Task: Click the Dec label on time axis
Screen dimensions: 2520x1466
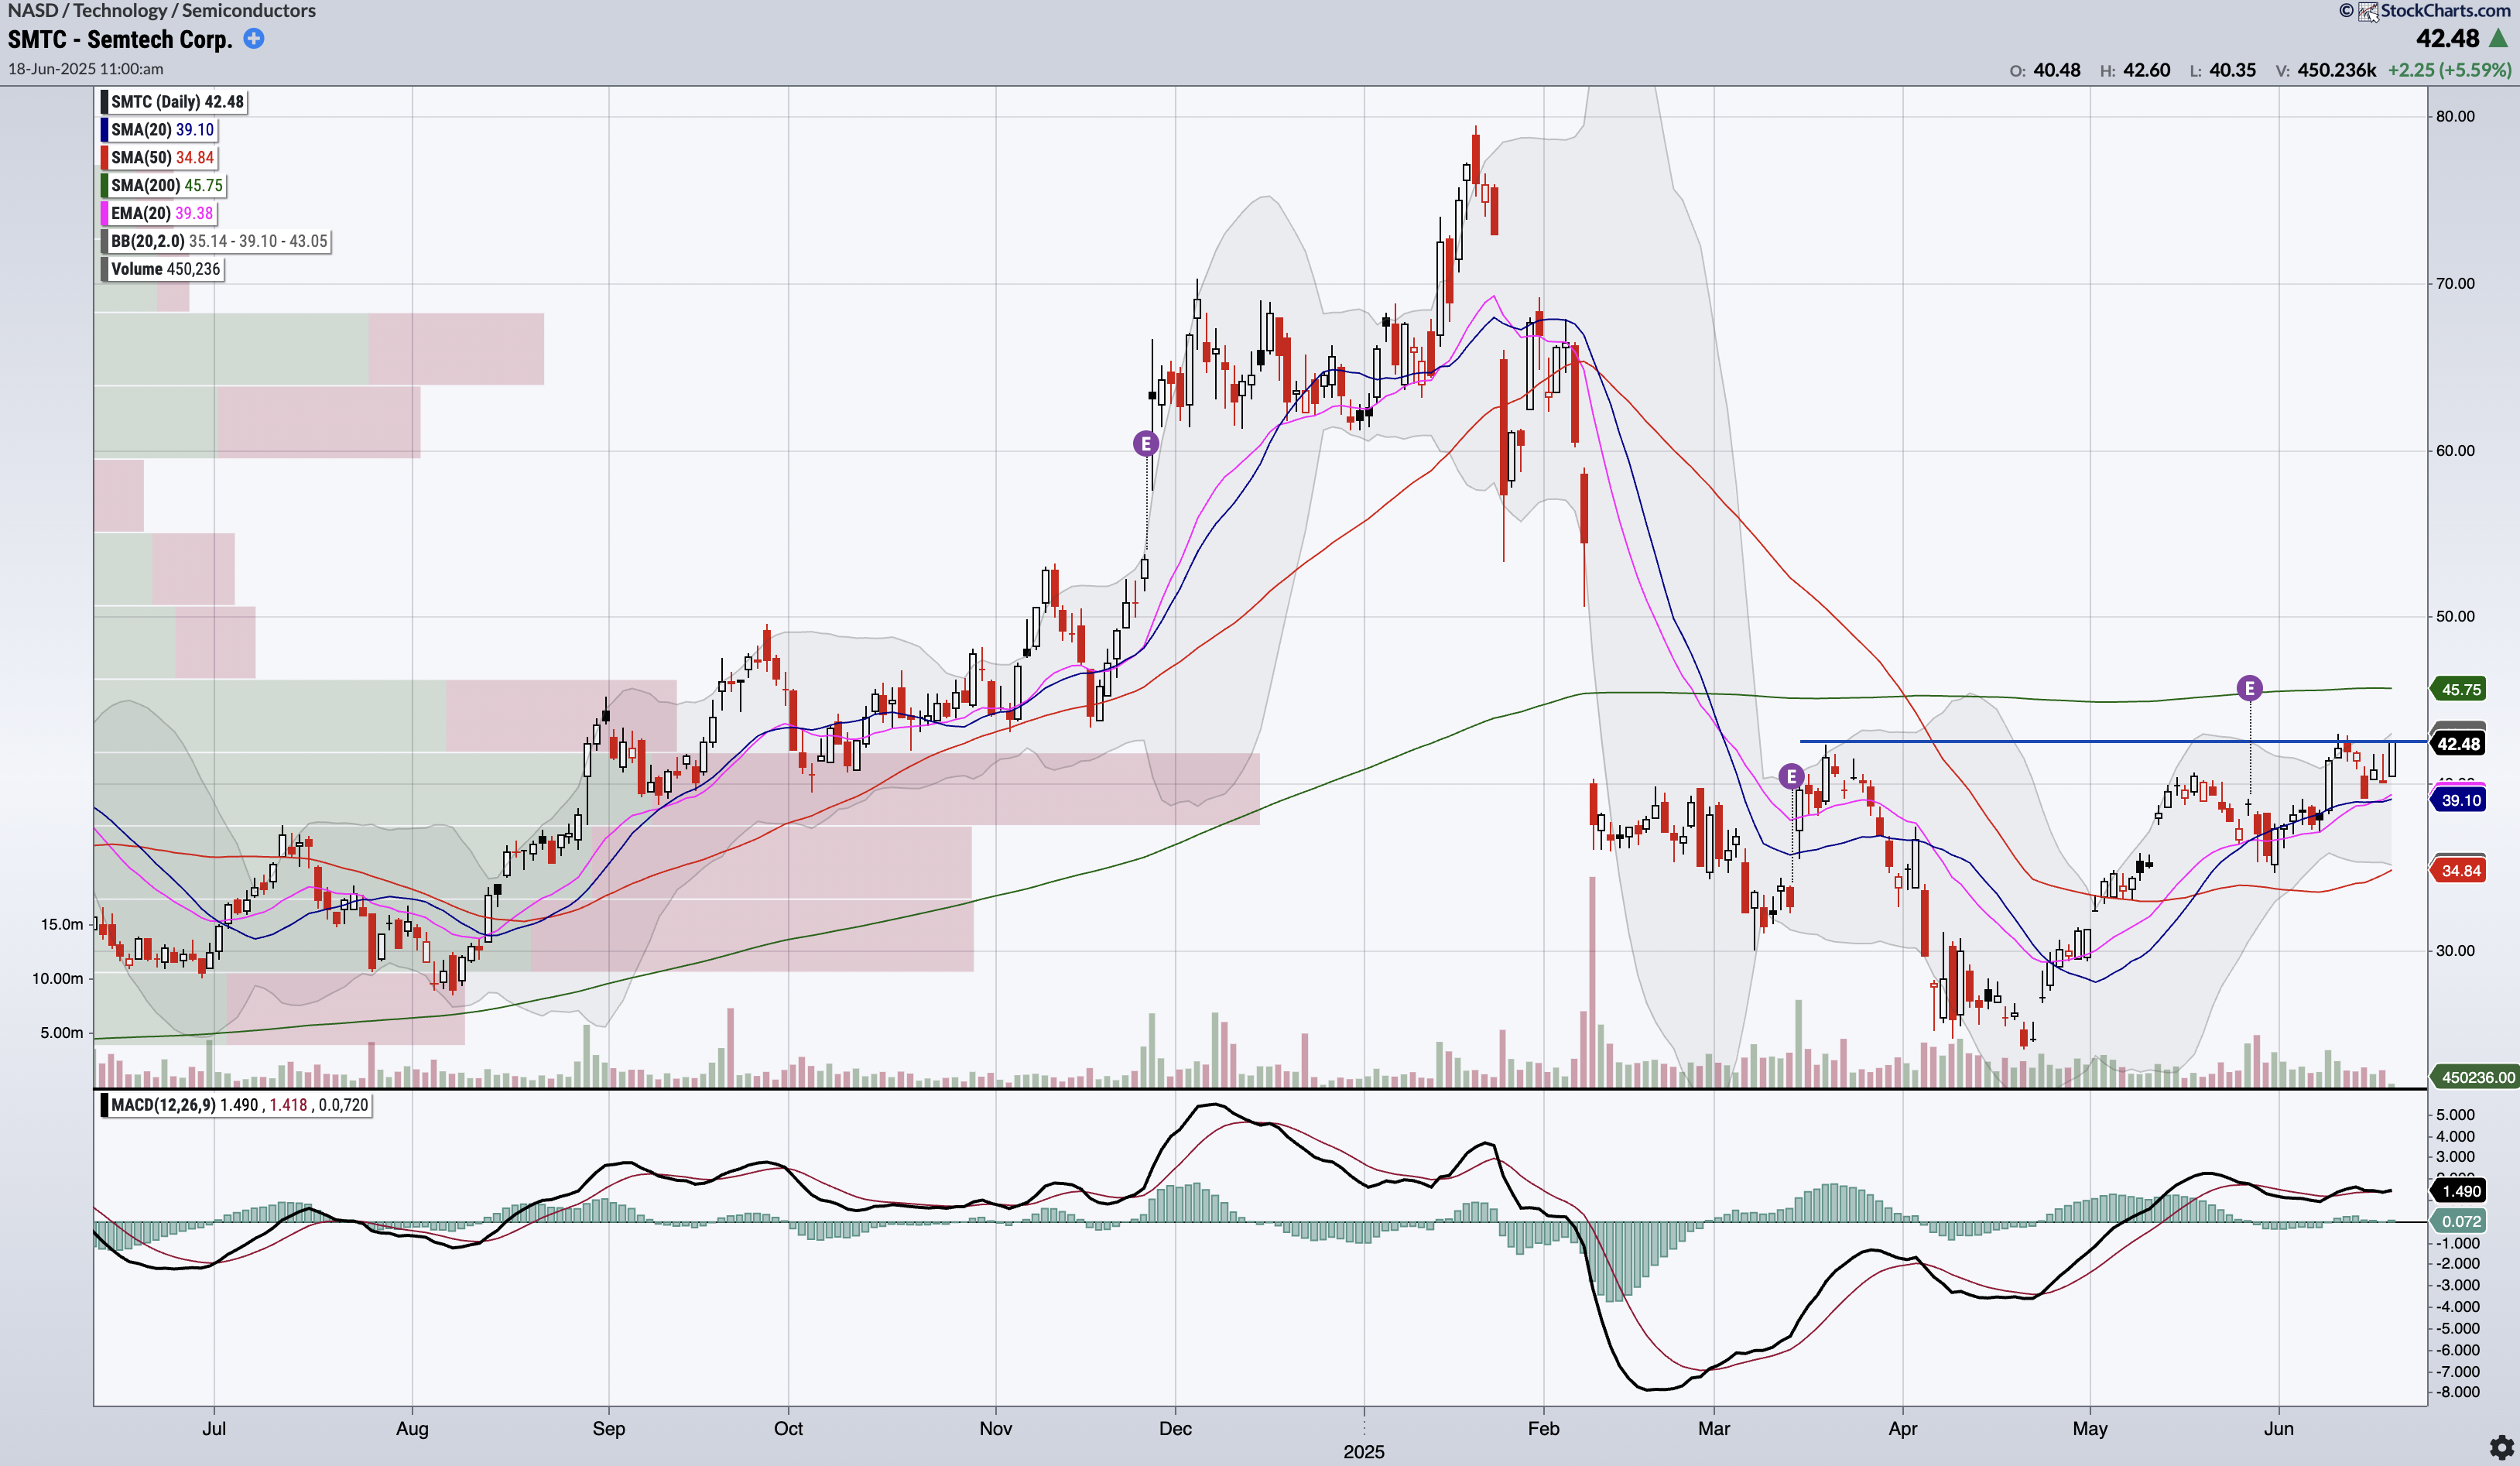Action: (1175, 1429)
